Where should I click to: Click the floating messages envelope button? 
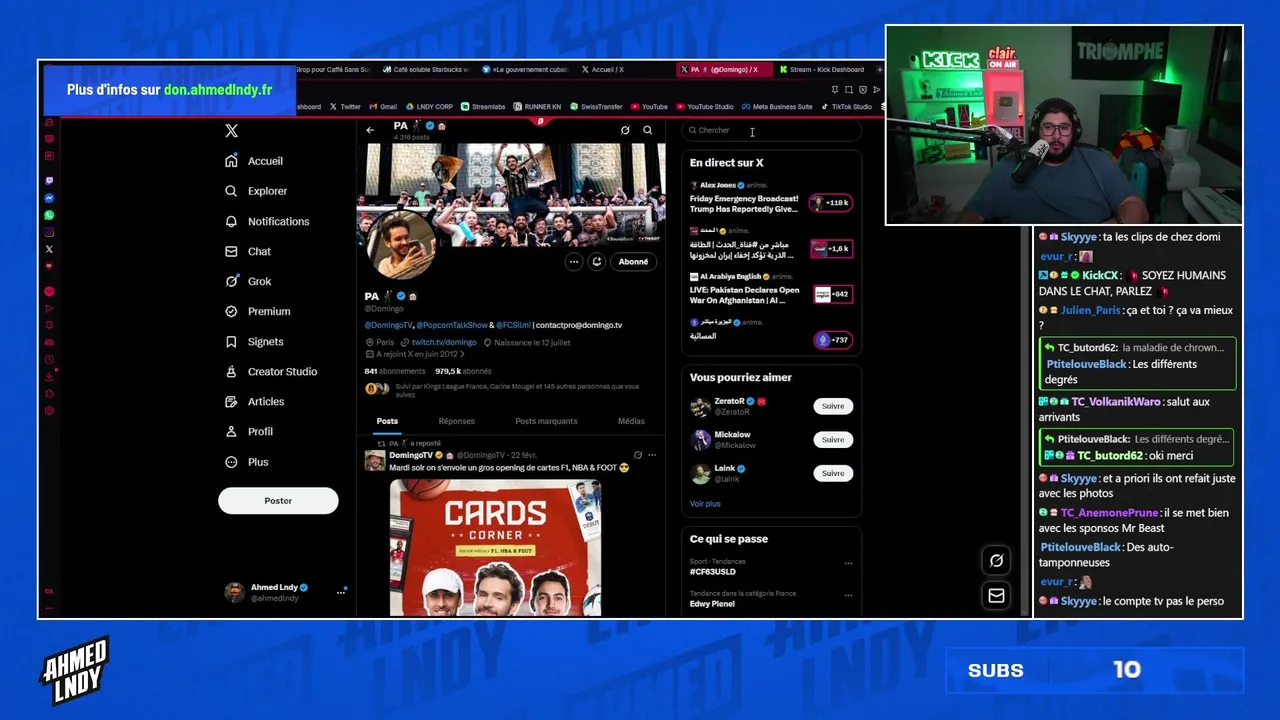click(x=996, y=595)
